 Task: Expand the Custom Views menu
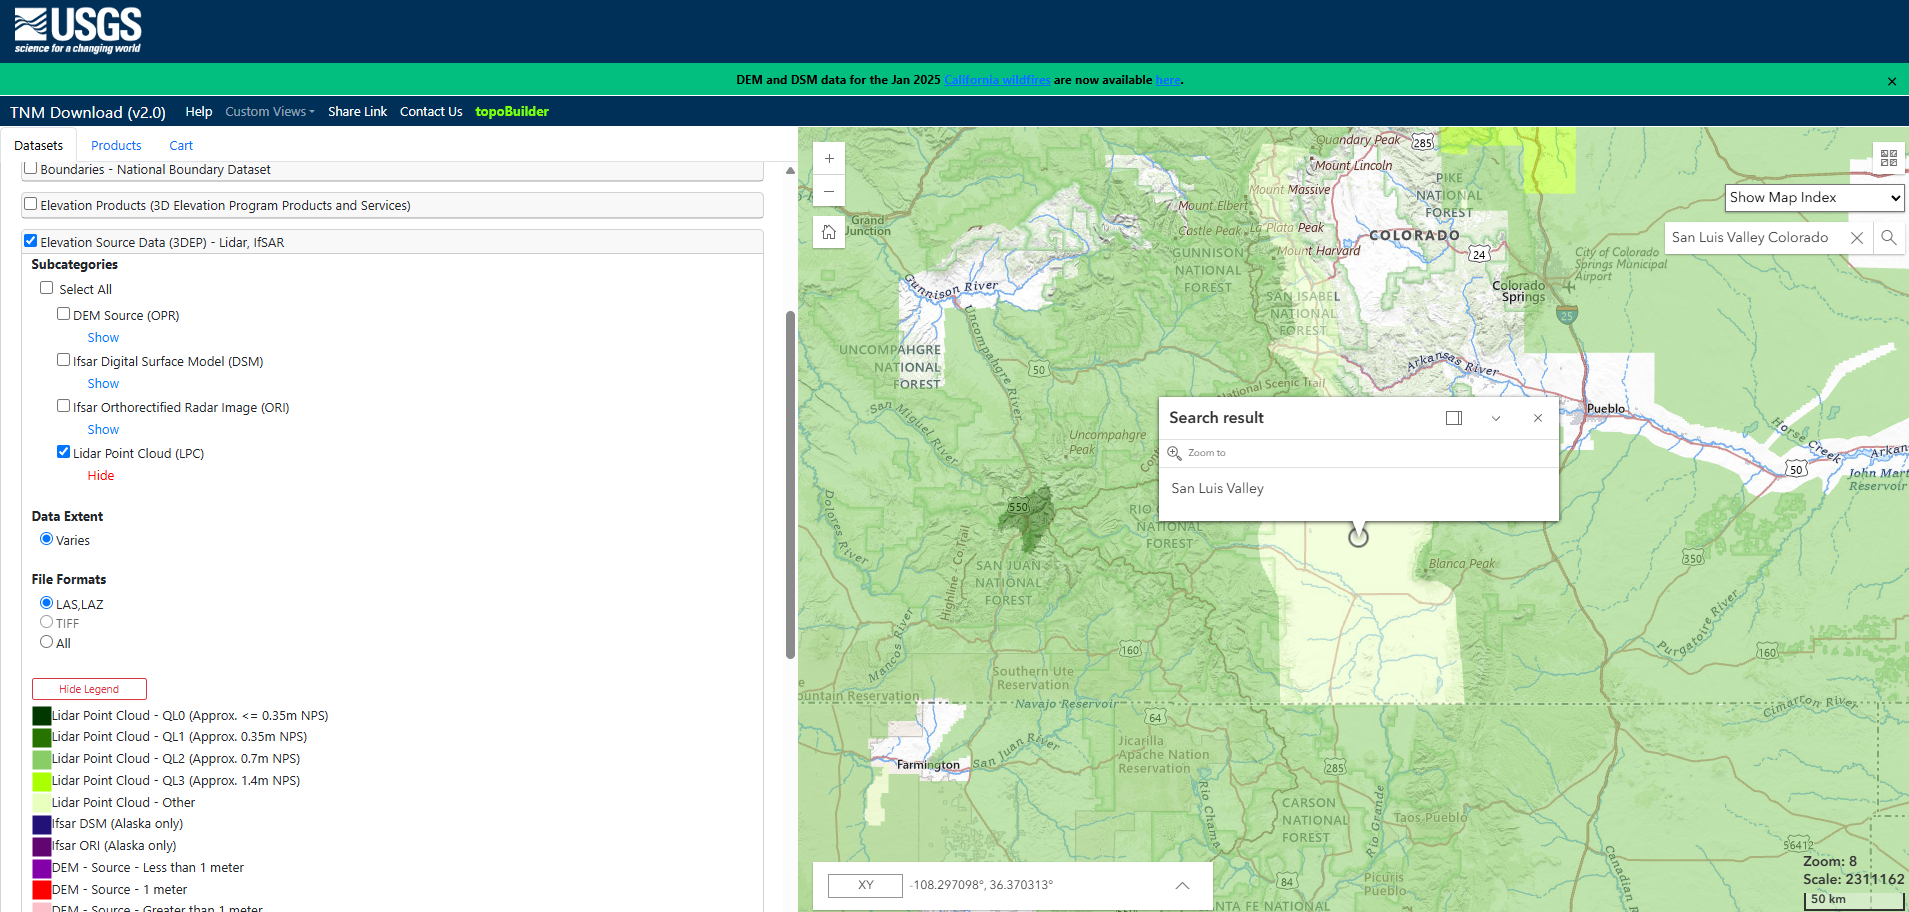click(269, 112)
